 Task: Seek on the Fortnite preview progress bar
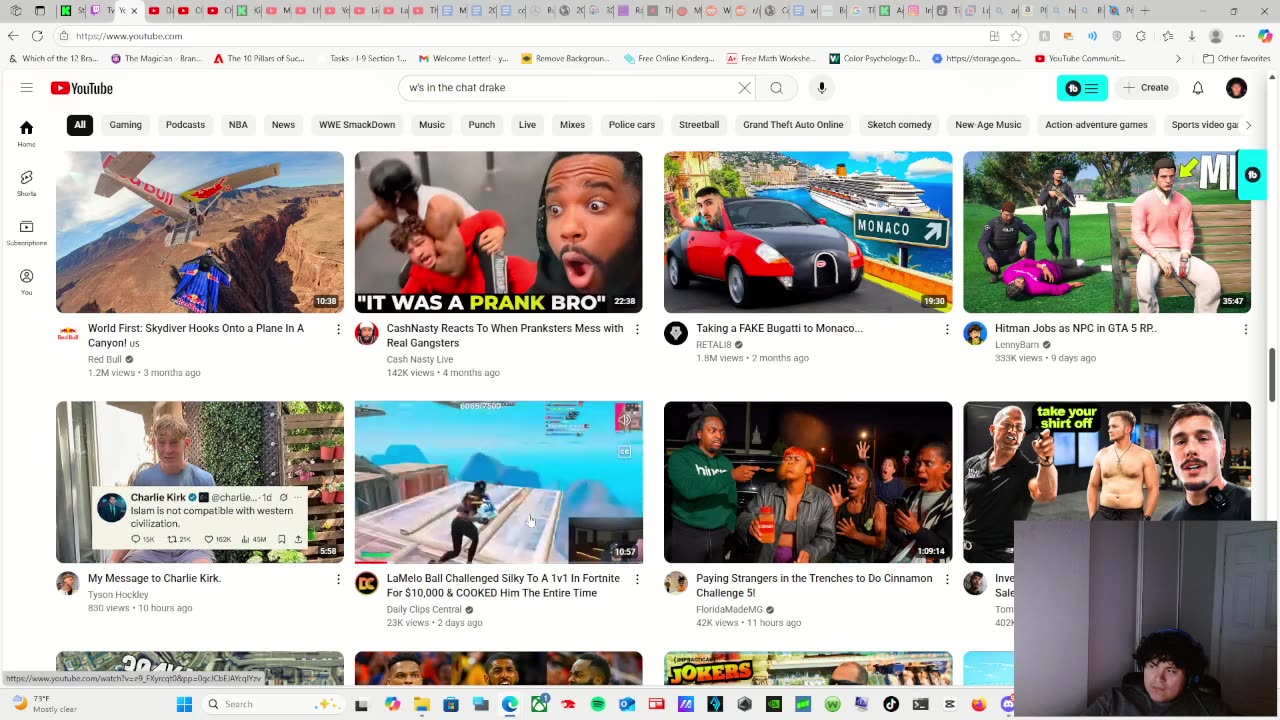499,562
